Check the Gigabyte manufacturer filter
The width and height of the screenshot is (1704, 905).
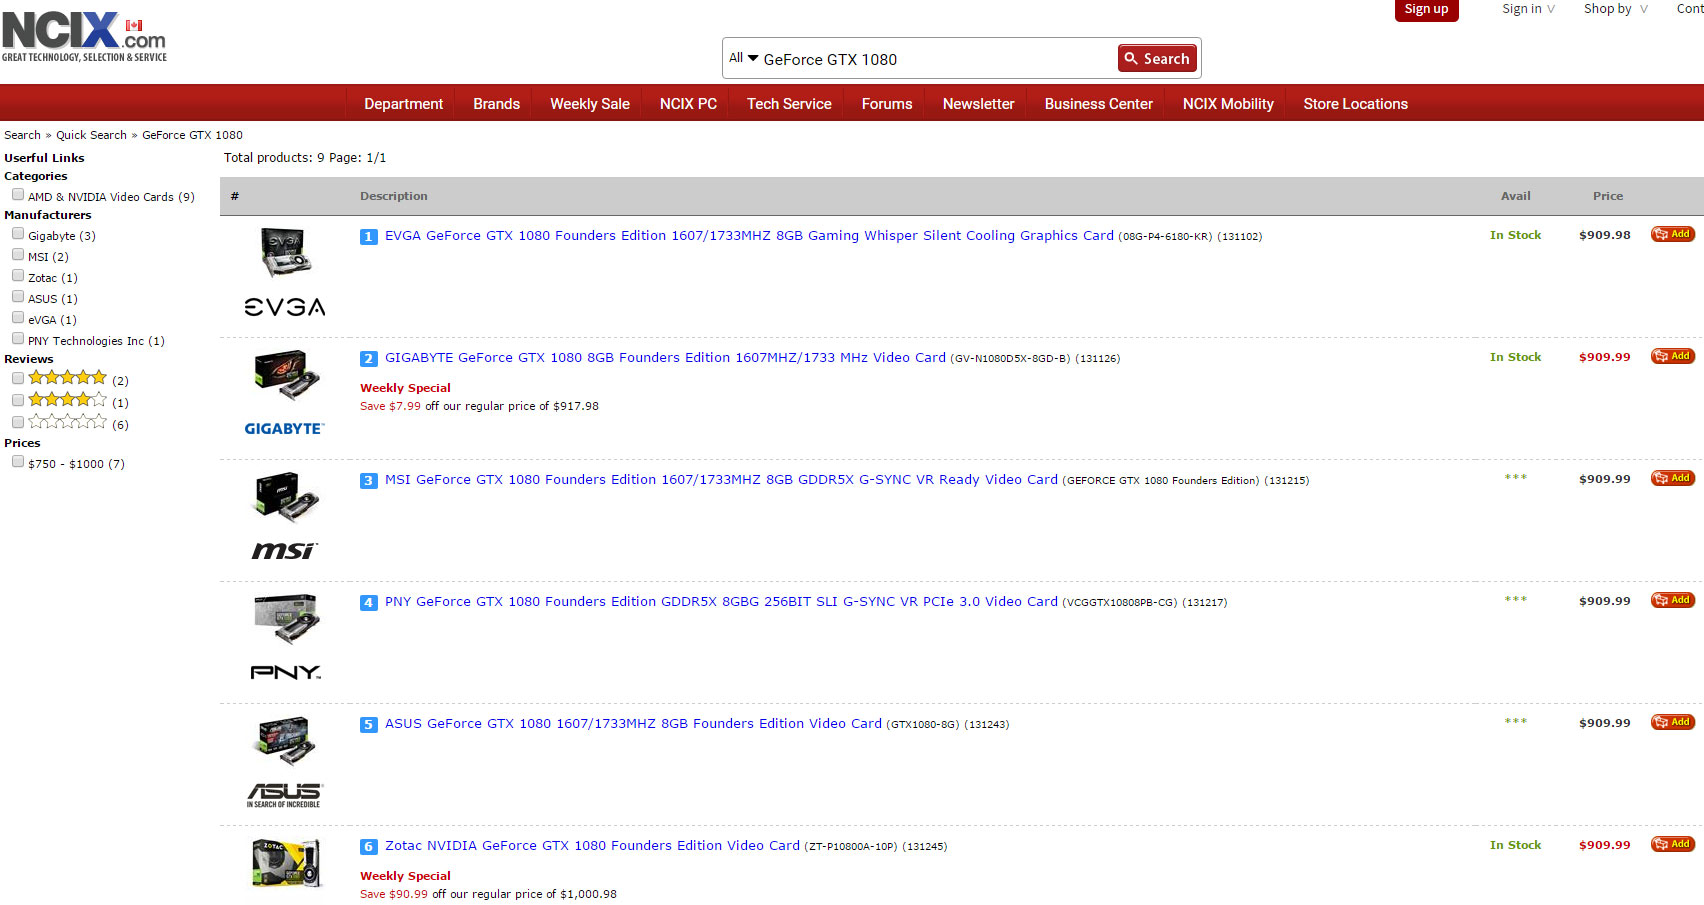(18, 234)
